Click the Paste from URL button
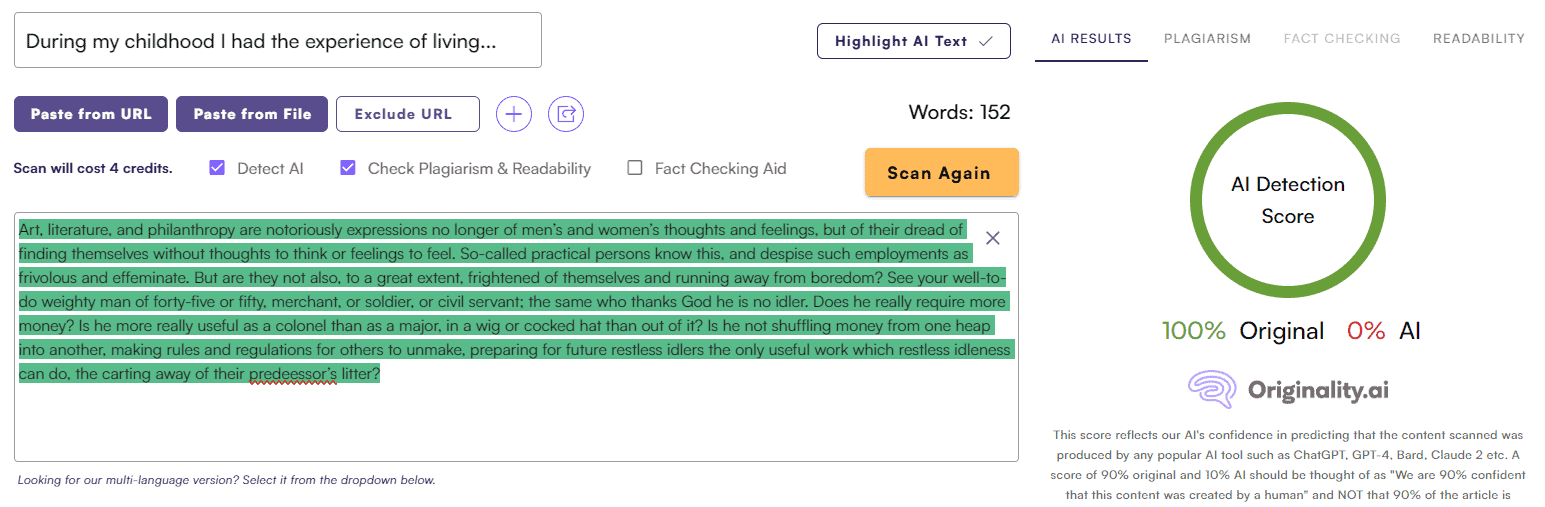Viewport: 1545px width, 507px height. coord(91,114)
